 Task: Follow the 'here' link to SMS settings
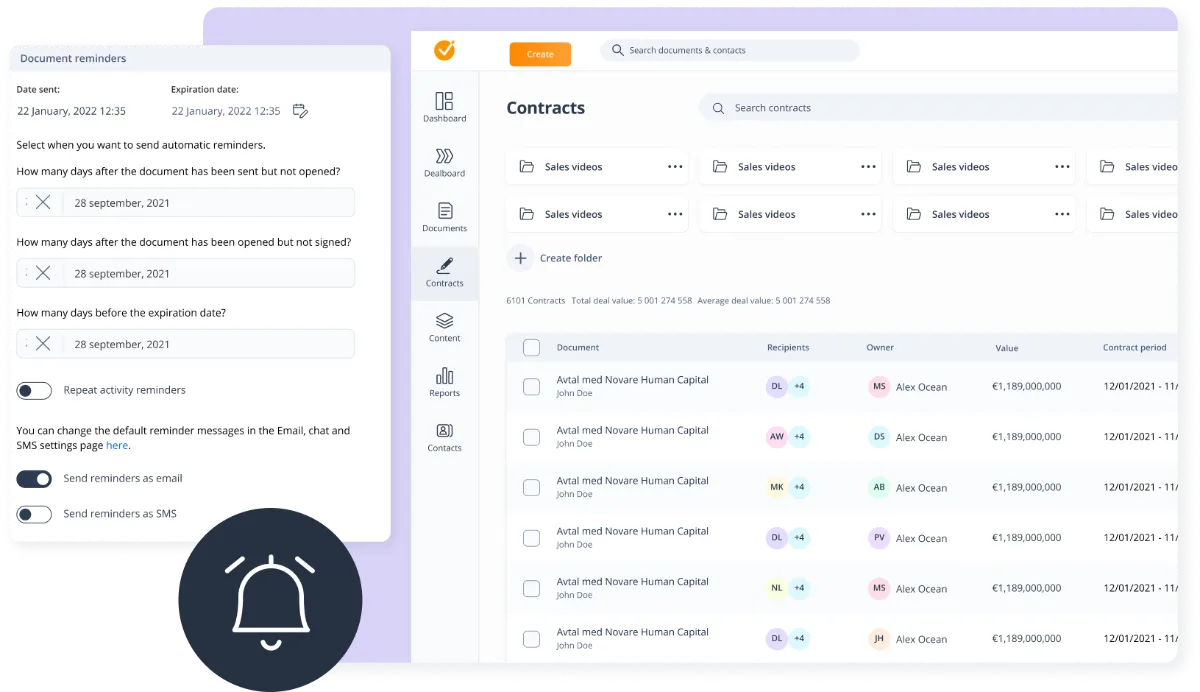[x=117, y=446]
